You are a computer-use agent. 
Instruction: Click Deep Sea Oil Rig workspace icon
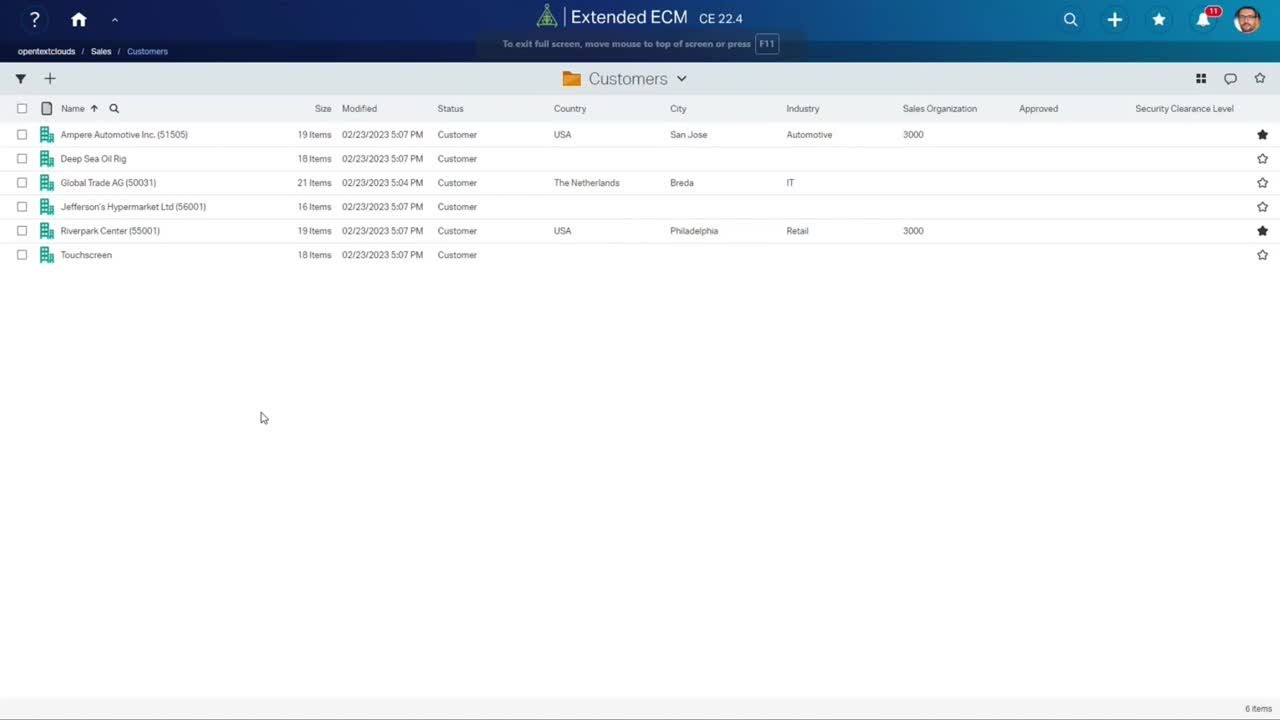(47, 159)
